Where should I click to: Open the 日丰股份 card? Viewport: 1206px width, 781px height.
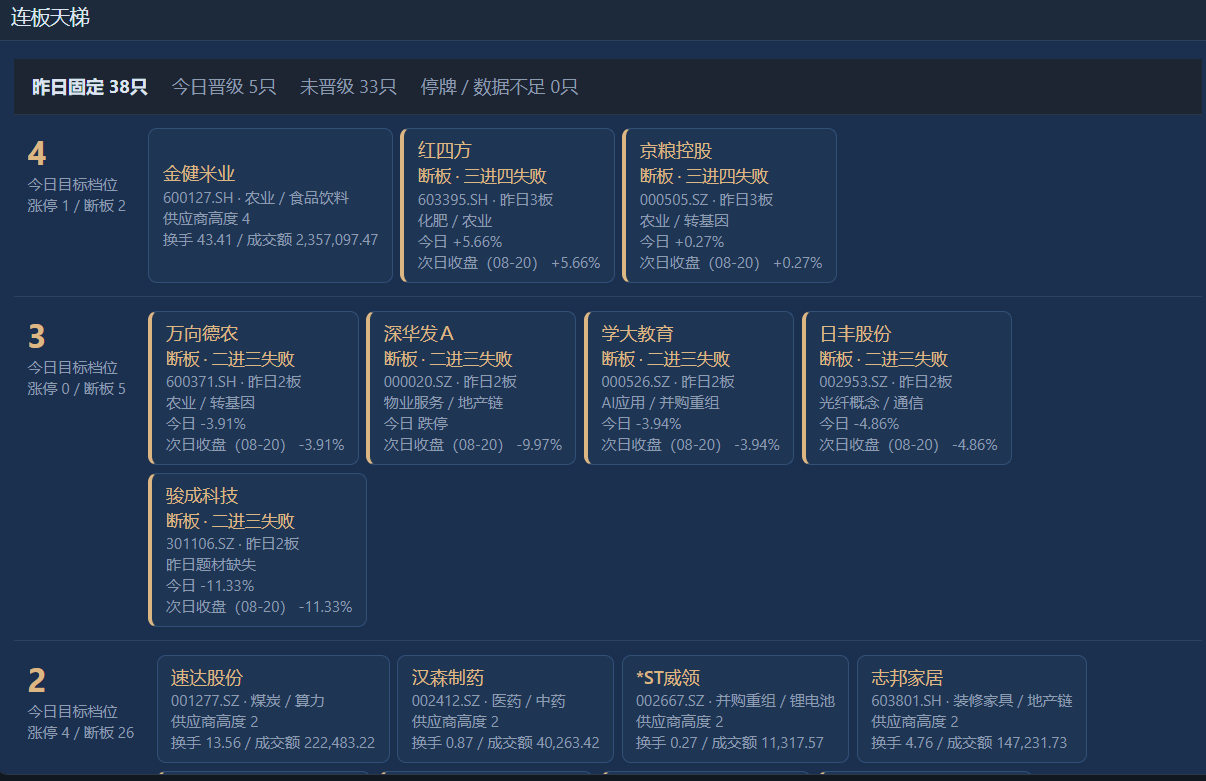click(x=907, y=388)
